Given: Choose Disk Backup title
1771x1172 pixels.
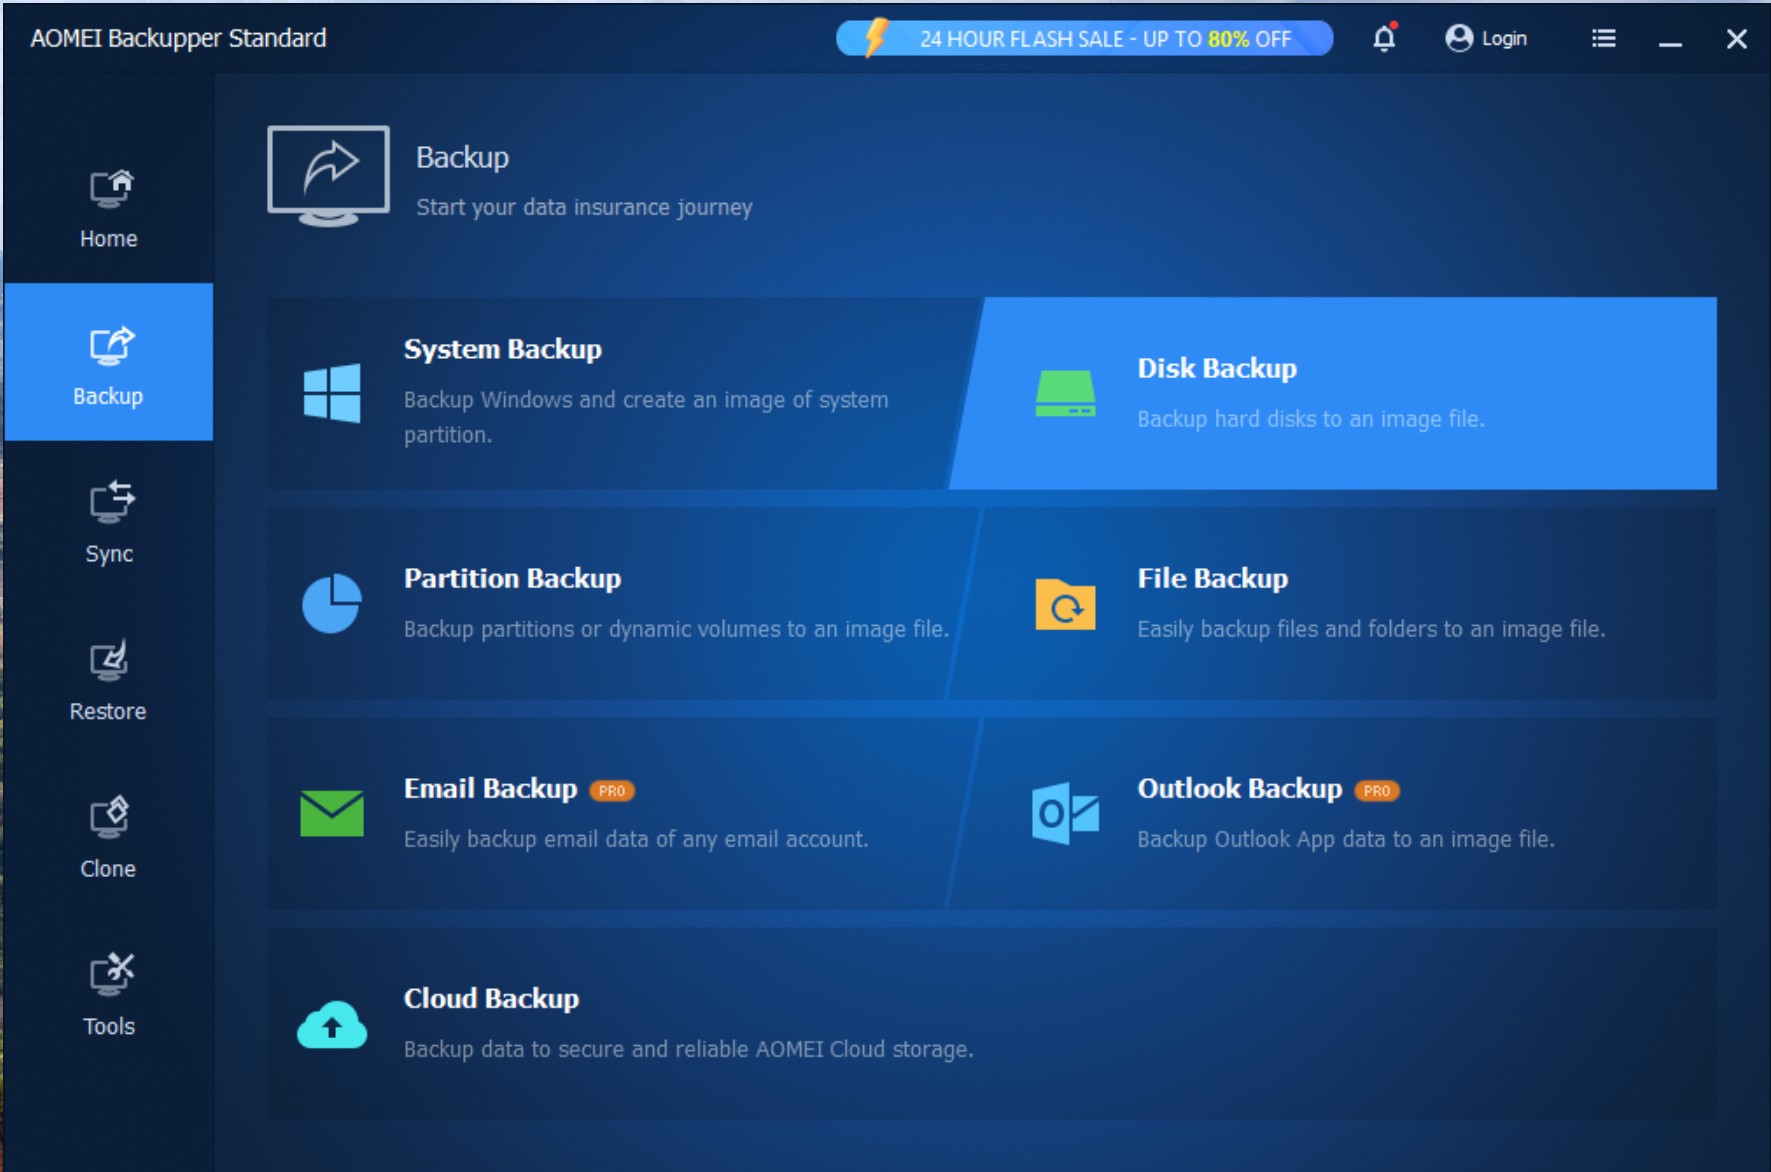Looking at the screenshot, I should tap(1217, 368).
